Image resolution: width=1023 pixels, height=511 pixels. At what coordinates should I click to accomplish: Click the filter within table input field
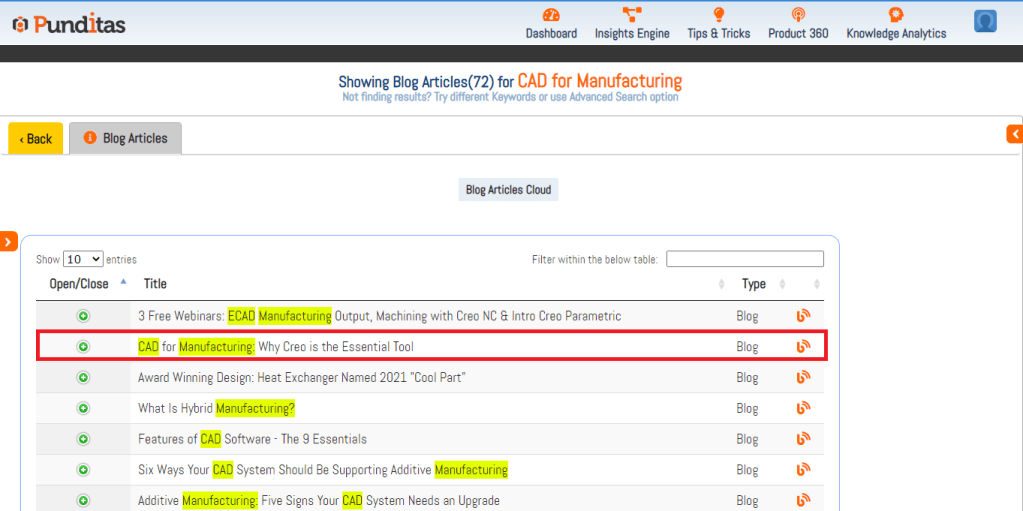[744, 259]
